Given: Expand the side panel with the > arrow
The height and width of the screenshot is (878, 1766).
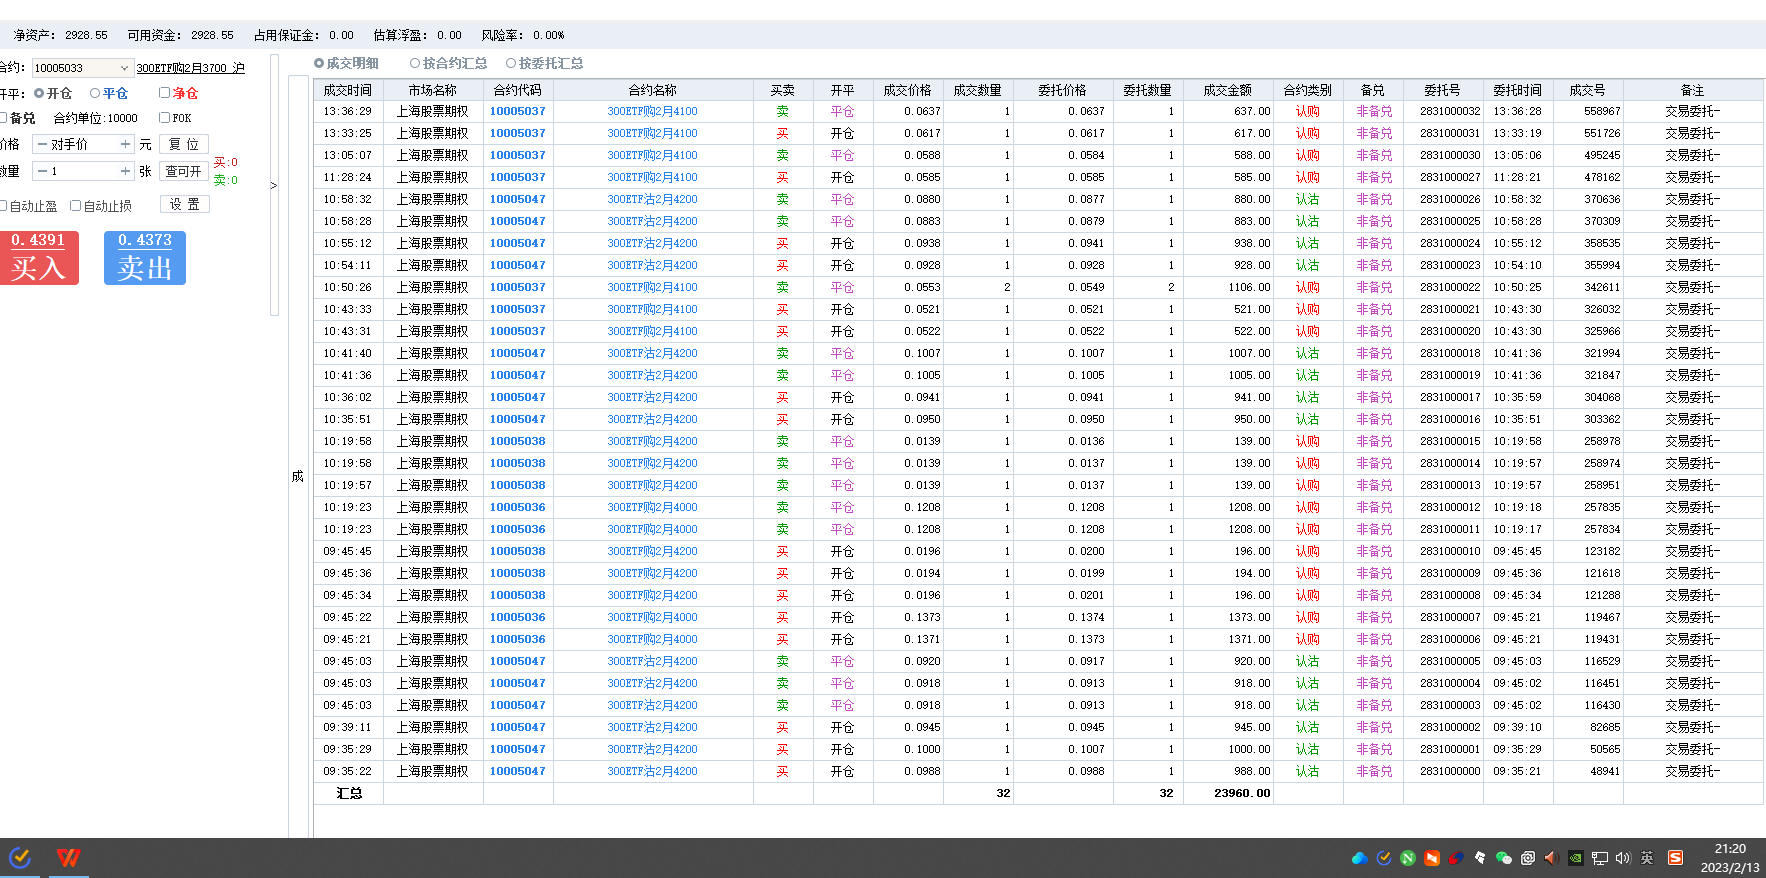Looking at the screenshot, I should tap(274, 185).
